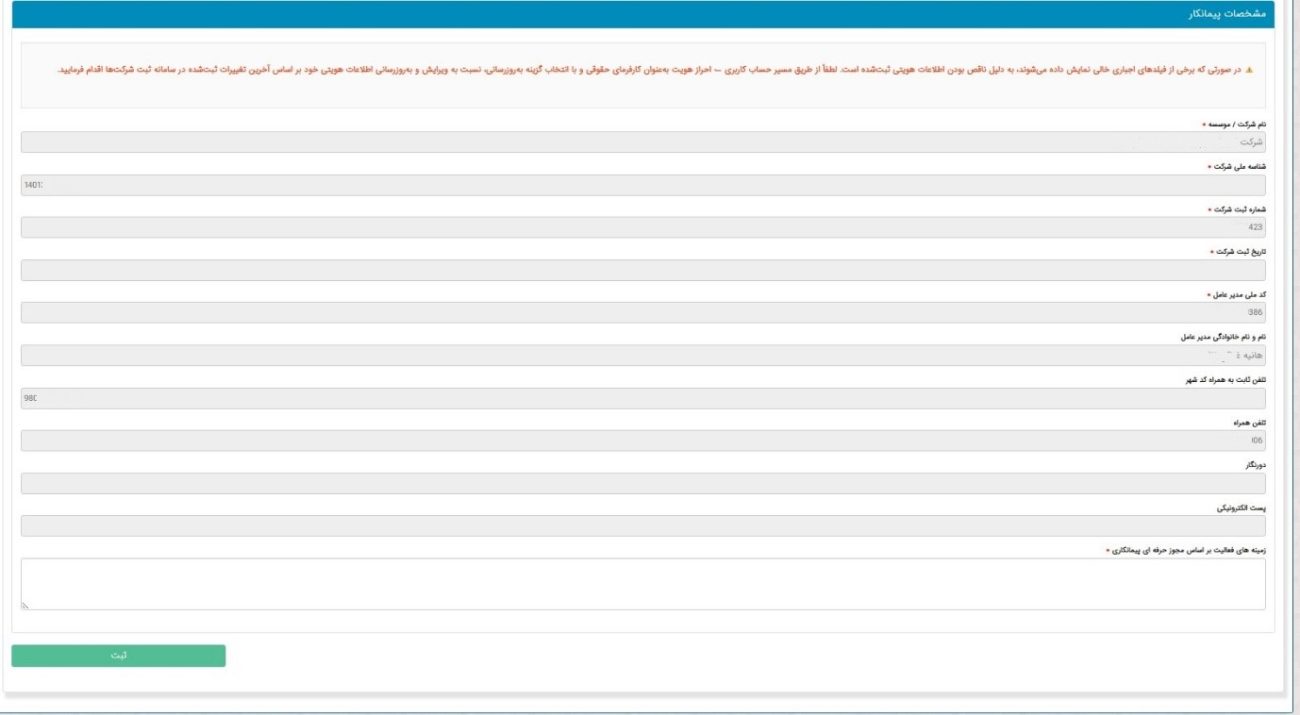Screen dimensions: 1300x715
Task: Click the label نام و نام خانوادگی مدیر عامل
Action: point(1222,337)
